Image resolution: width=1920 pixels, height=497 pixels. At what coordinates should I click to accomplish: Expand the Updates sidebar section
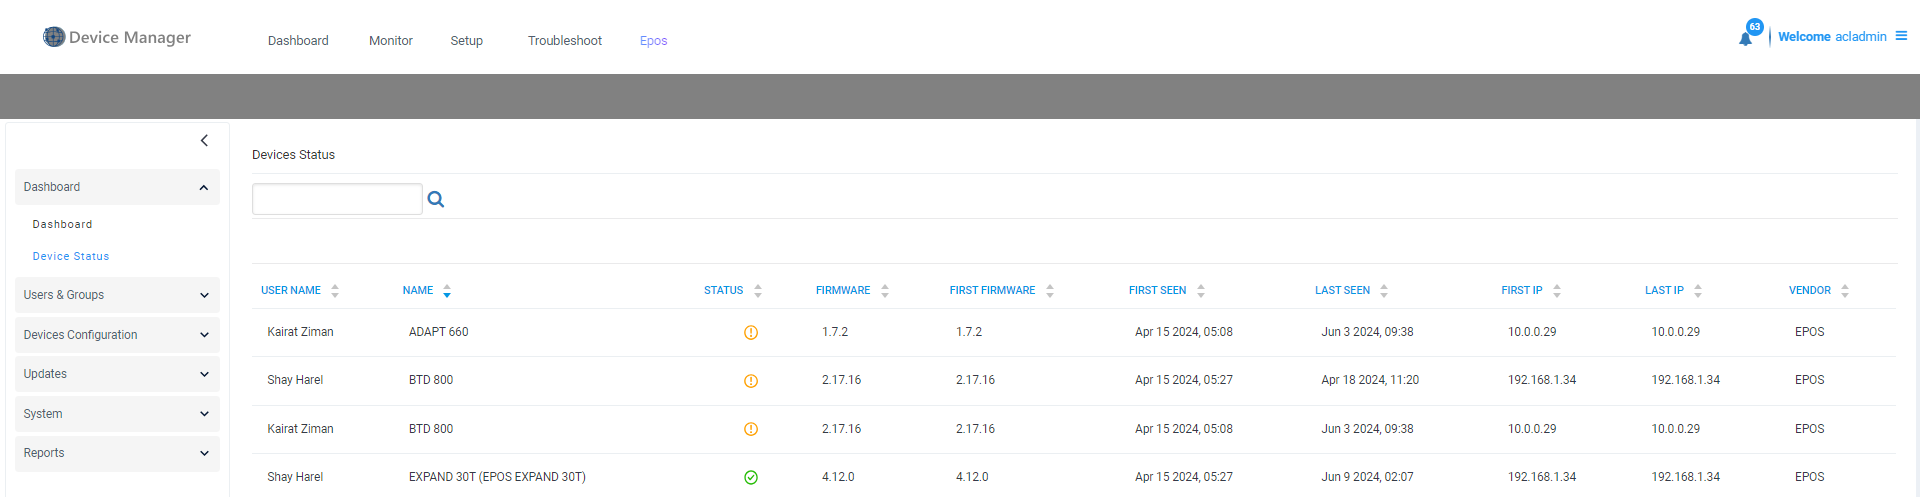tap(117, 374)
